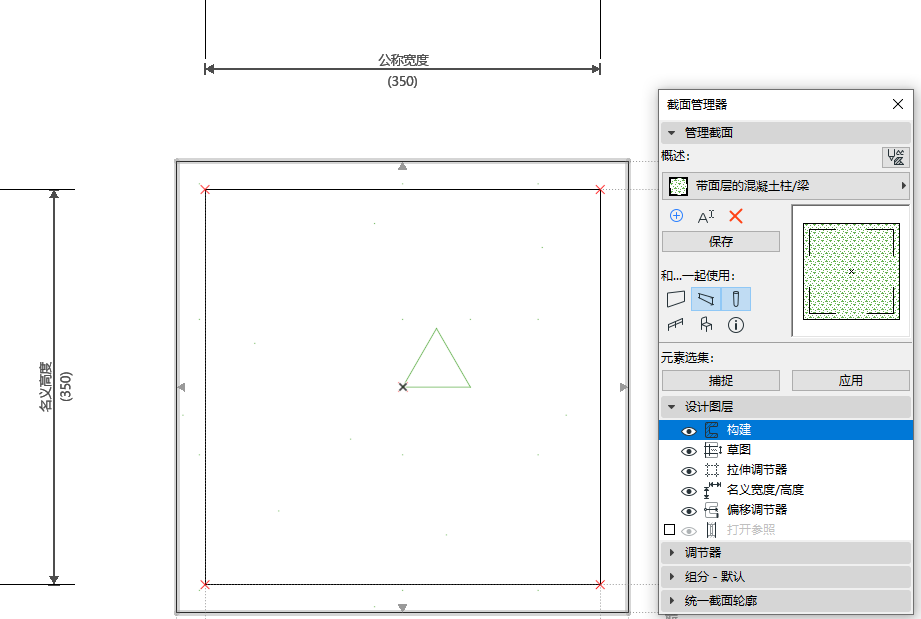
Task: Select the 偏移调节器 layer row
Action: tap(786, 510)
